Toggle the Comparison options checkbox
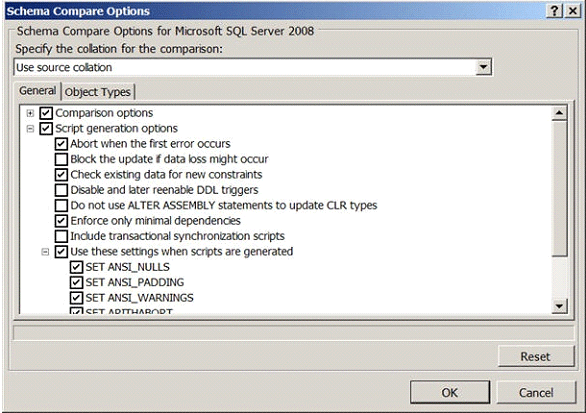 click(x=46, y=113)
